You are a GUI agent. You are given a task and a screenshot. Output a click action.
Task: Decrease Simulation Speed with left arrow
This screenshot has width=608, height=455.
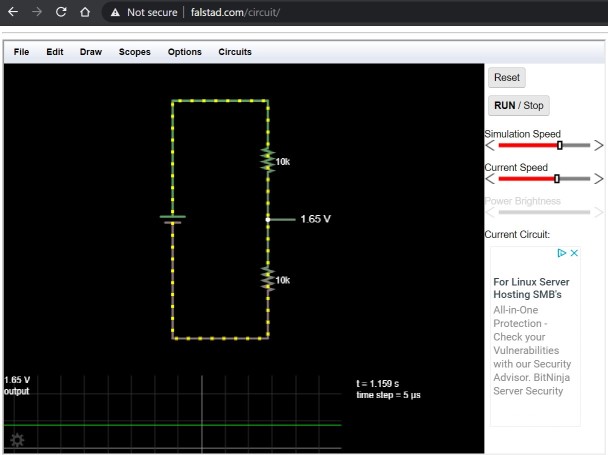point(490,145)
